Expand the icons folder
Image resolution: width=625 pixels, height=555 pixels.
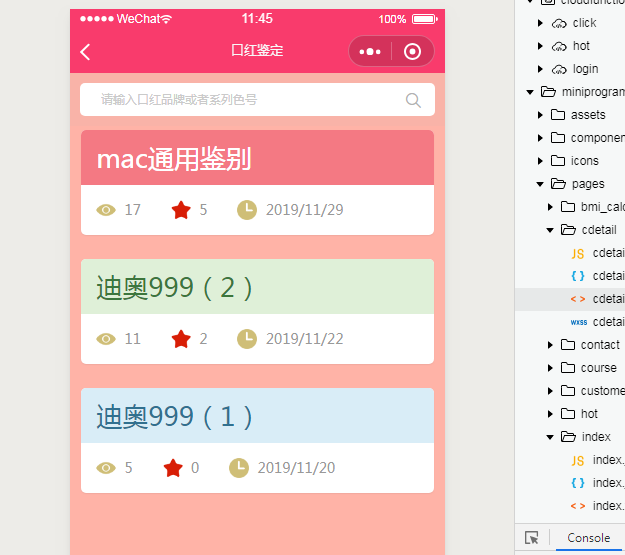pos(540,161)
